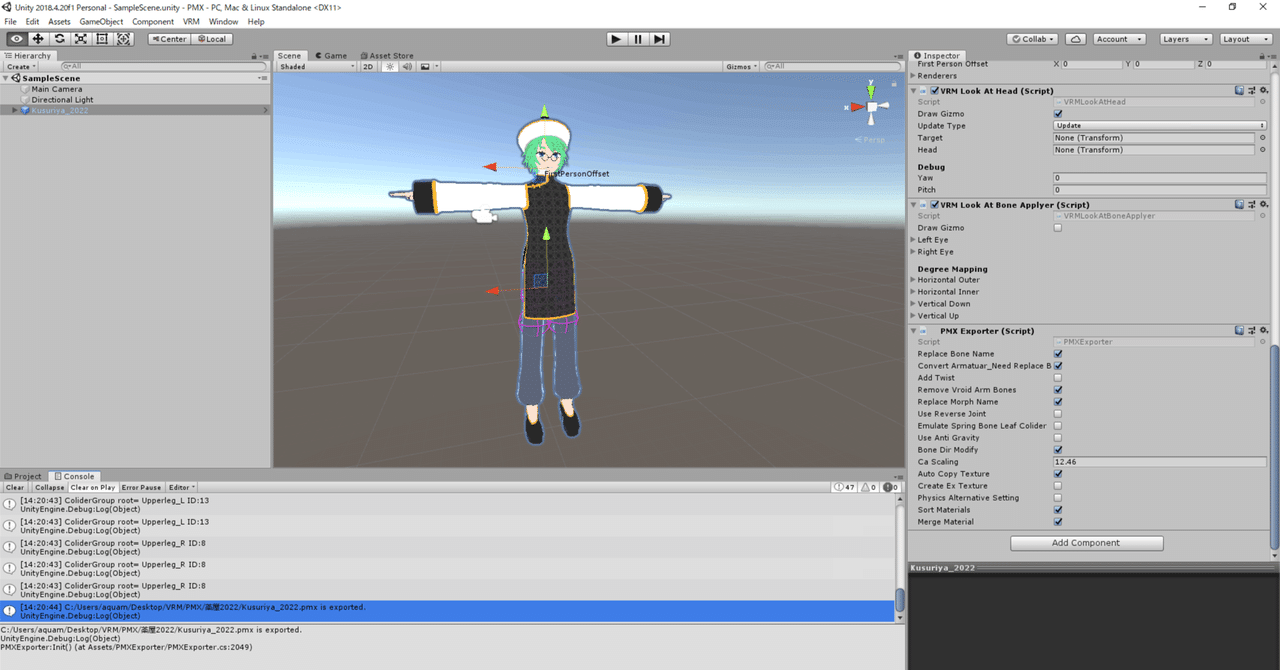
Task: Select the Hand pan tool
Action: pos(15,38)
